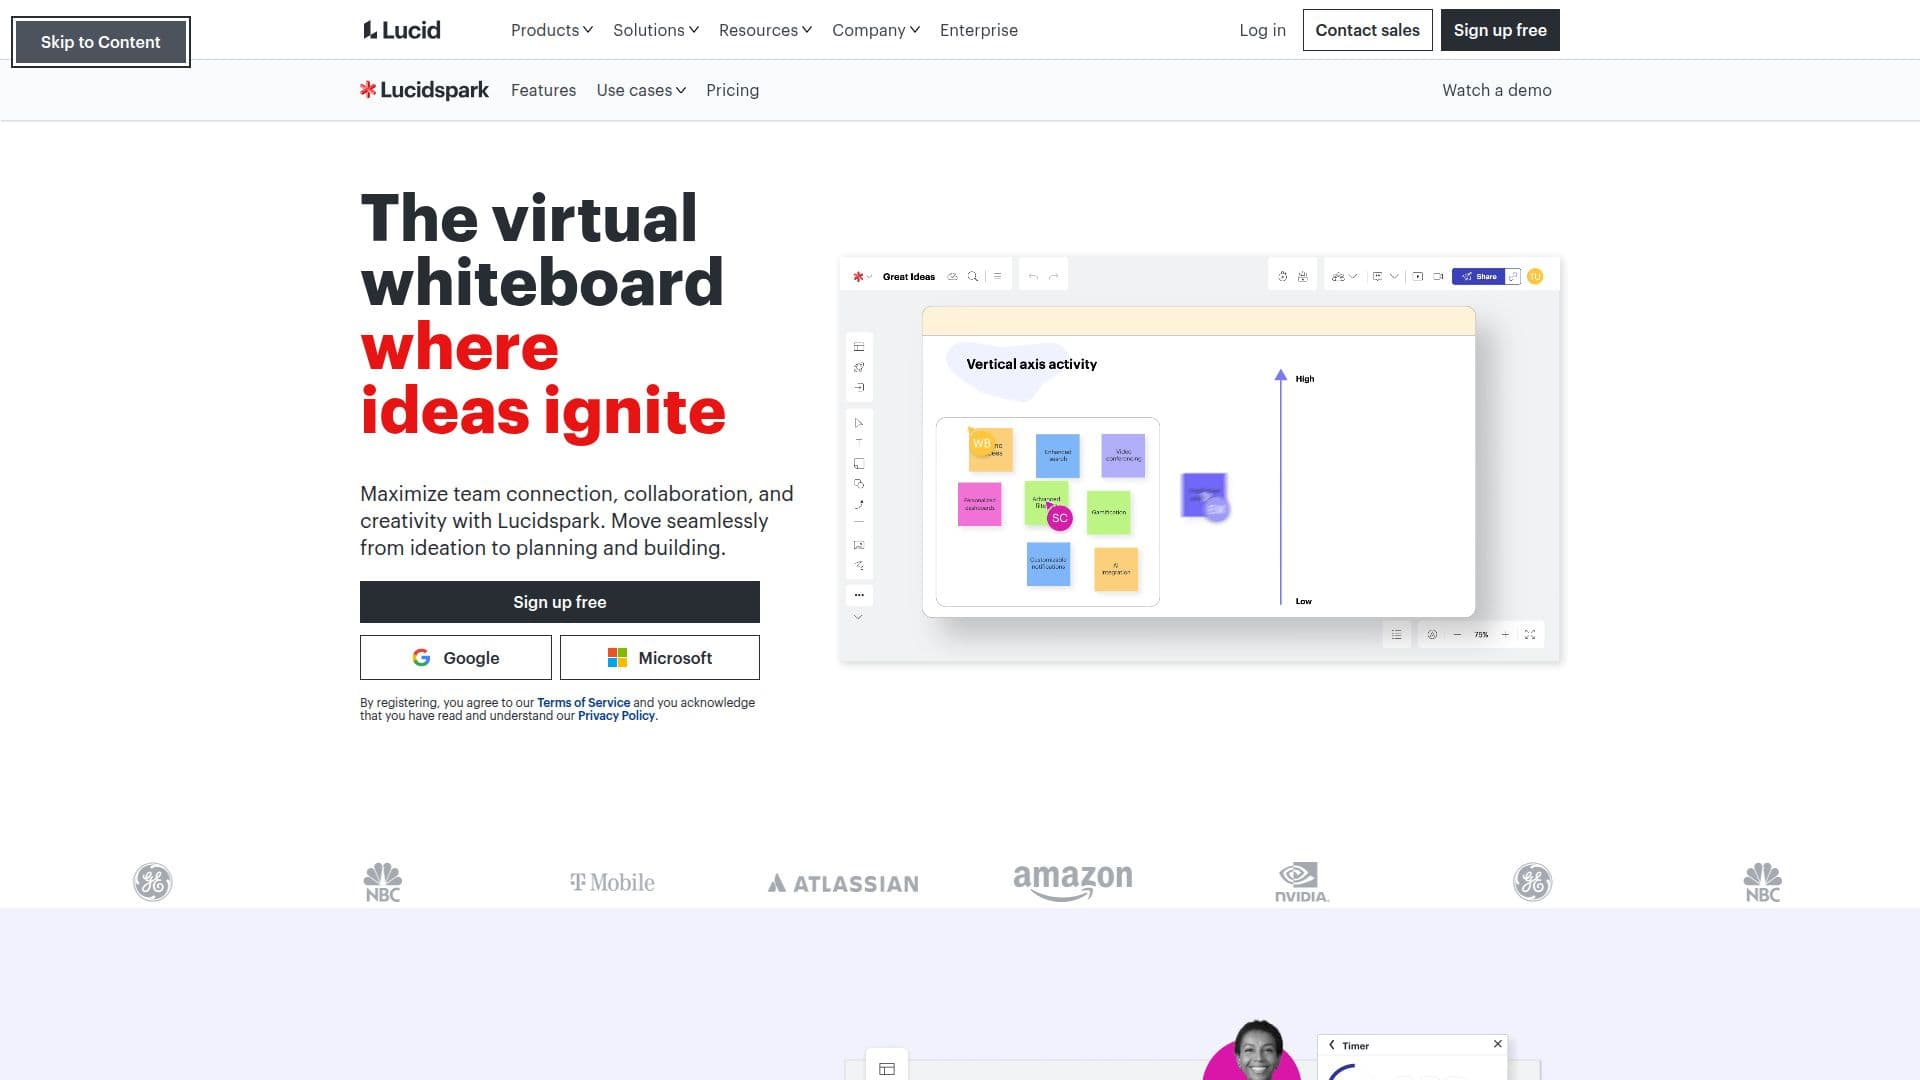
Task: Select the connector line tool in preview sidebar
Action: coord(859,505)
